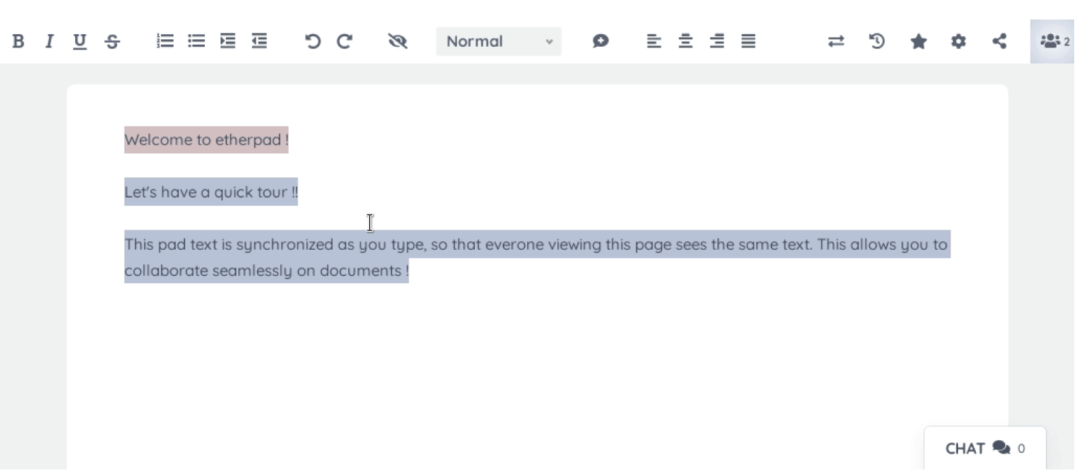Open pad settings gear icon
This screenshot has width=1080, height=471.
click(x=958, y=41)
